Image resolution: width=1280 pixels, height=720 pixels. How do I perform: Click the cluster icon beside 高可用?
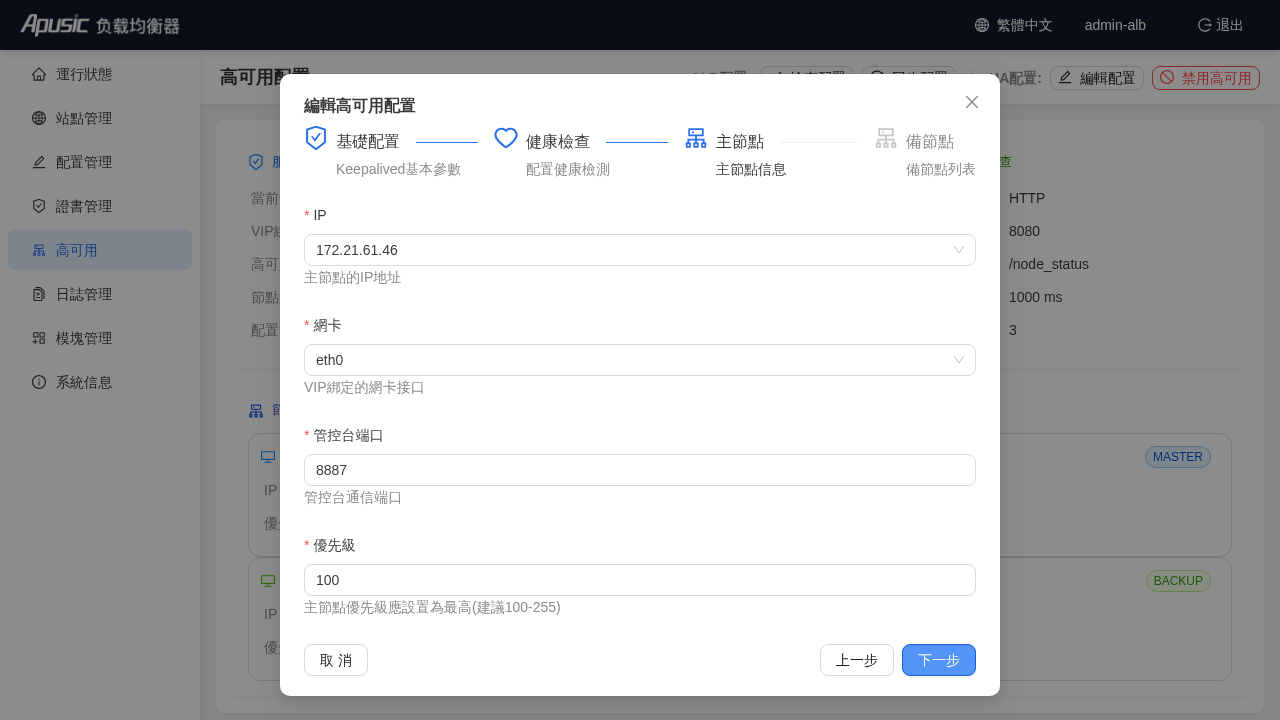click(x=39, y=250)
